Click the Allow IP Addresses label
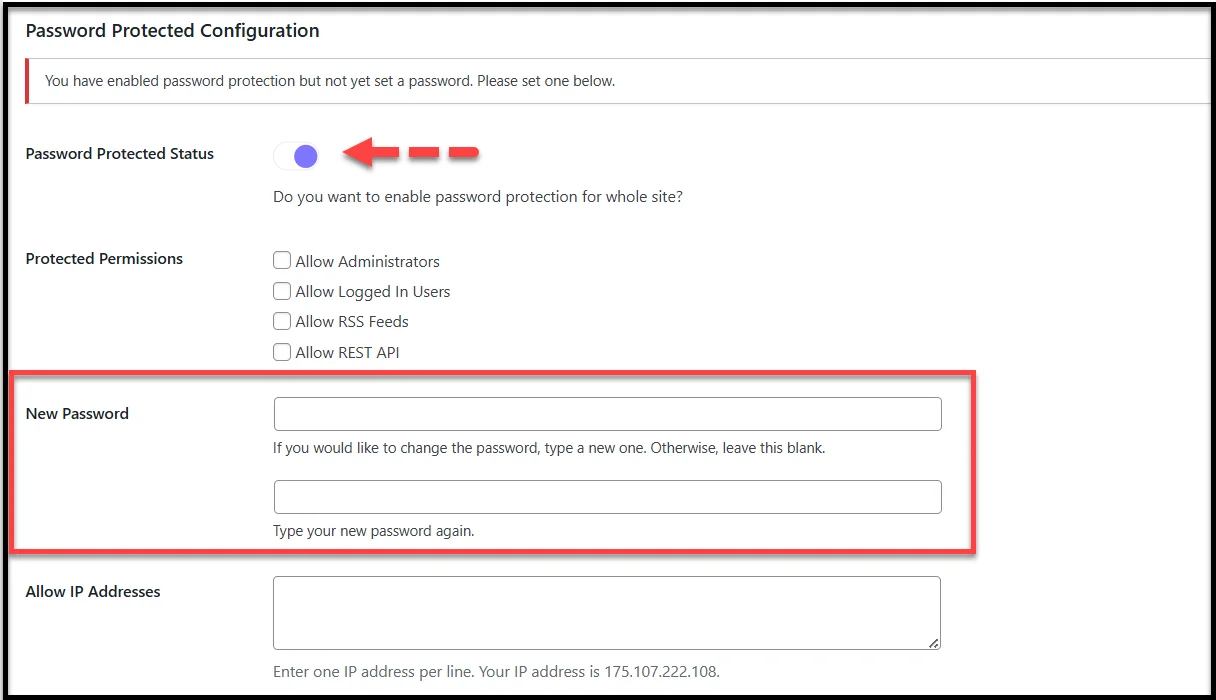 (93, 590)
